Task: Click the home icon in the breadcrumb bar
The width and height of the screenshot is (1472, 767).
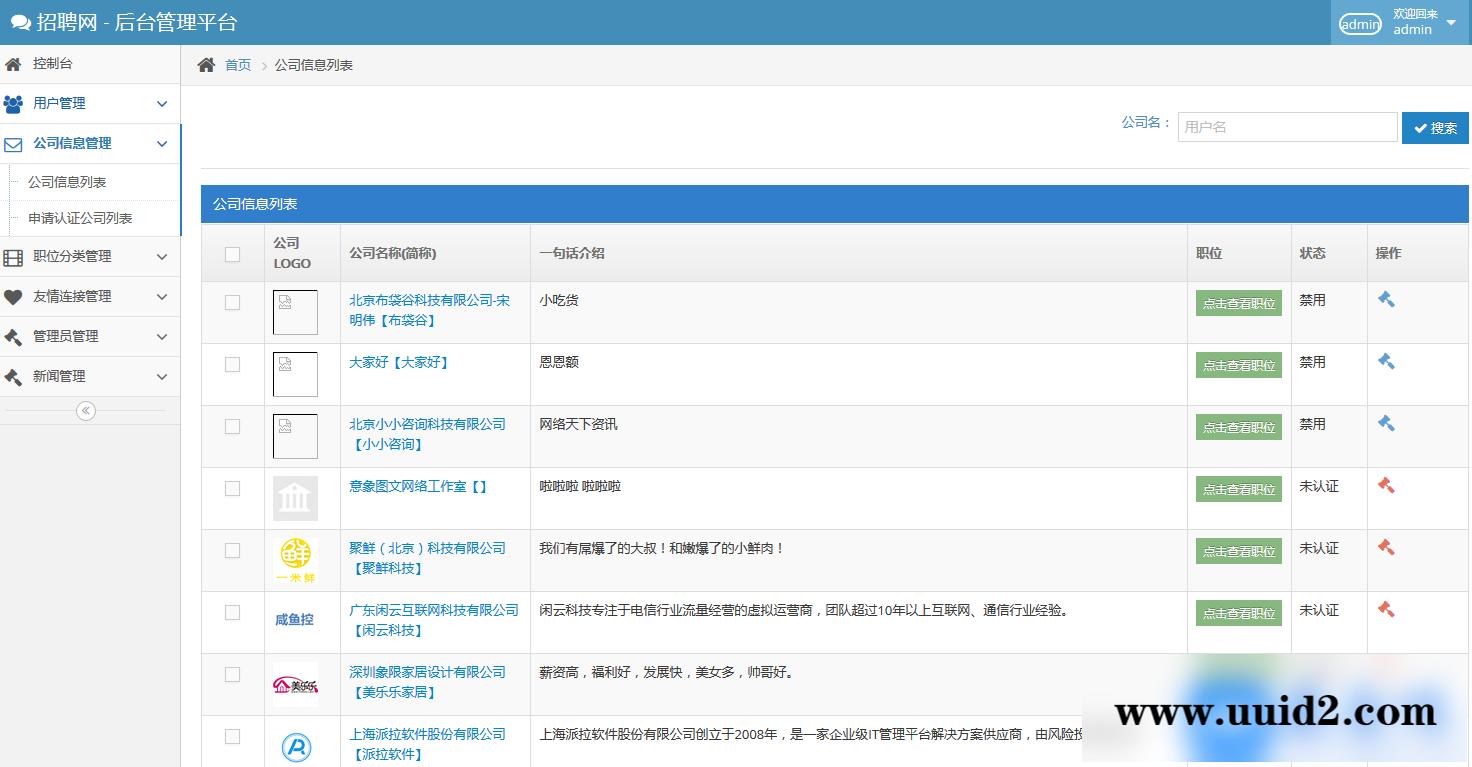Action: 206,64
